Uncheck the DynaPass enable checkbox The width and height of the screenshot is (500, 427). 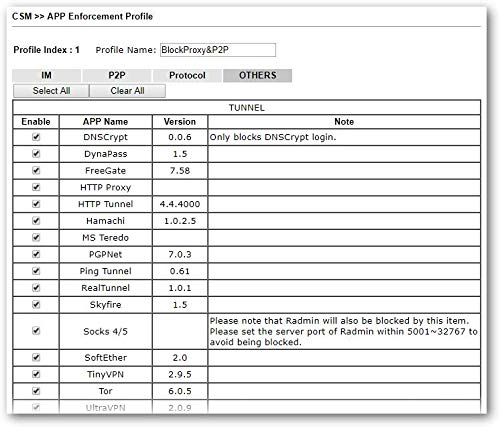pos(36,154)
